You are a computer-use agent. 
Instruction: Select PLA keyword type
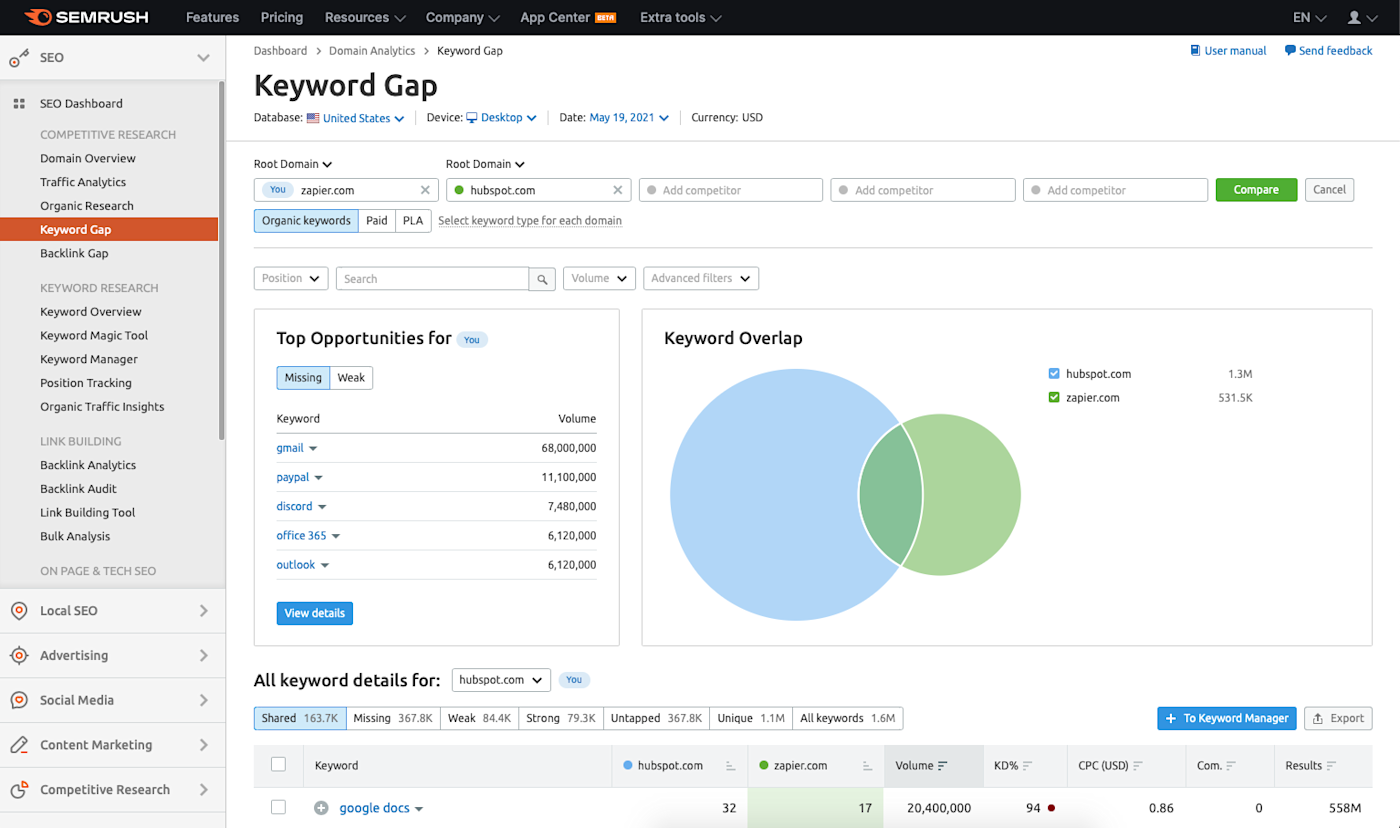click(x=413, y=221)
